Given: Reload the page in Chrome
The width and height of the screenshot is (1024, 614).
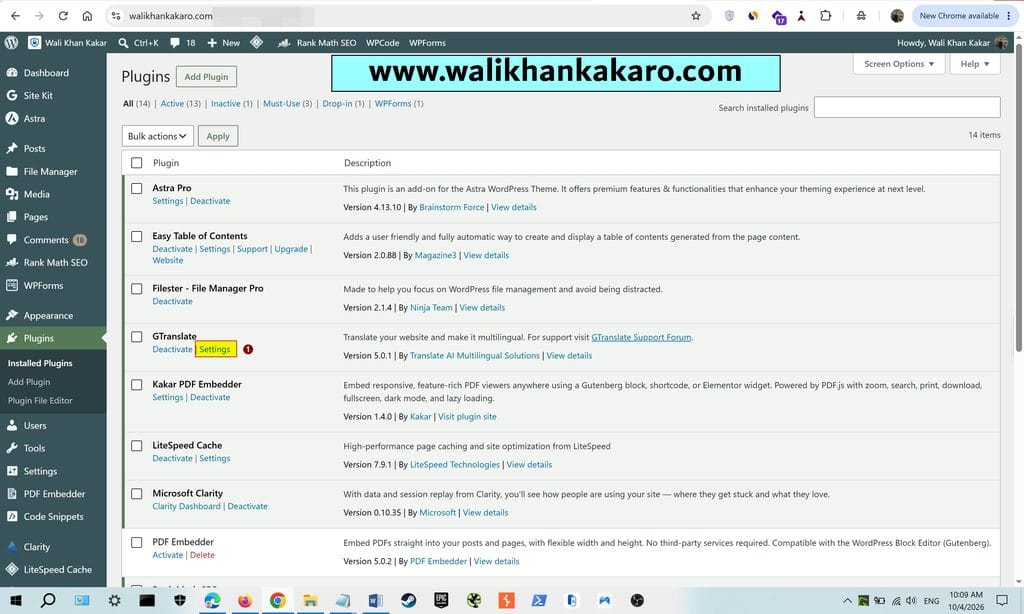Looking at the screenshot, I should (x=63, y=16).
